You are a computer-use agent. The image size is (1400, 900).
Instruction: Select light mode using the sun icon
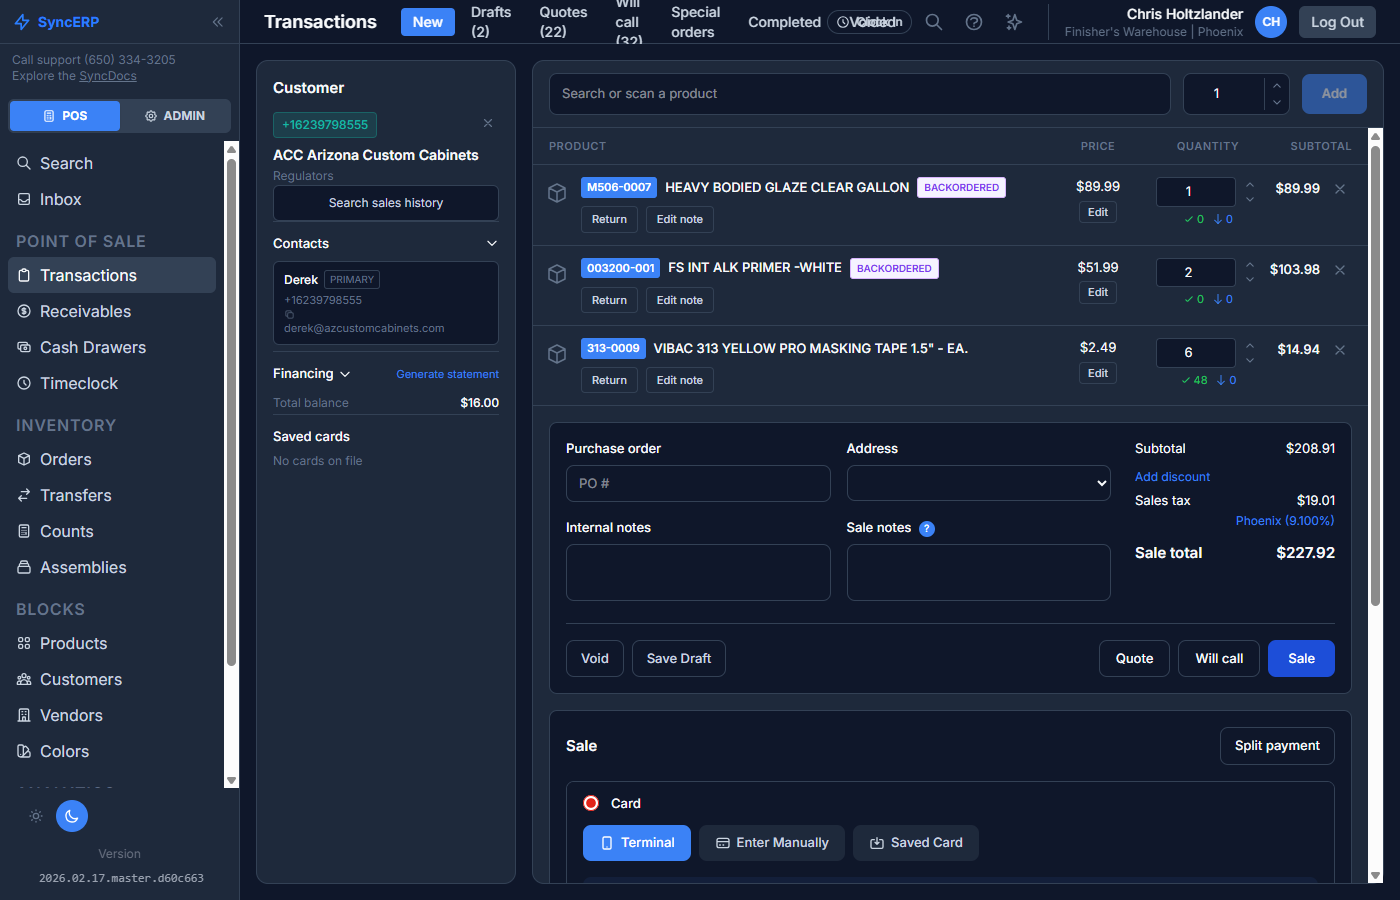click(36, 816)
